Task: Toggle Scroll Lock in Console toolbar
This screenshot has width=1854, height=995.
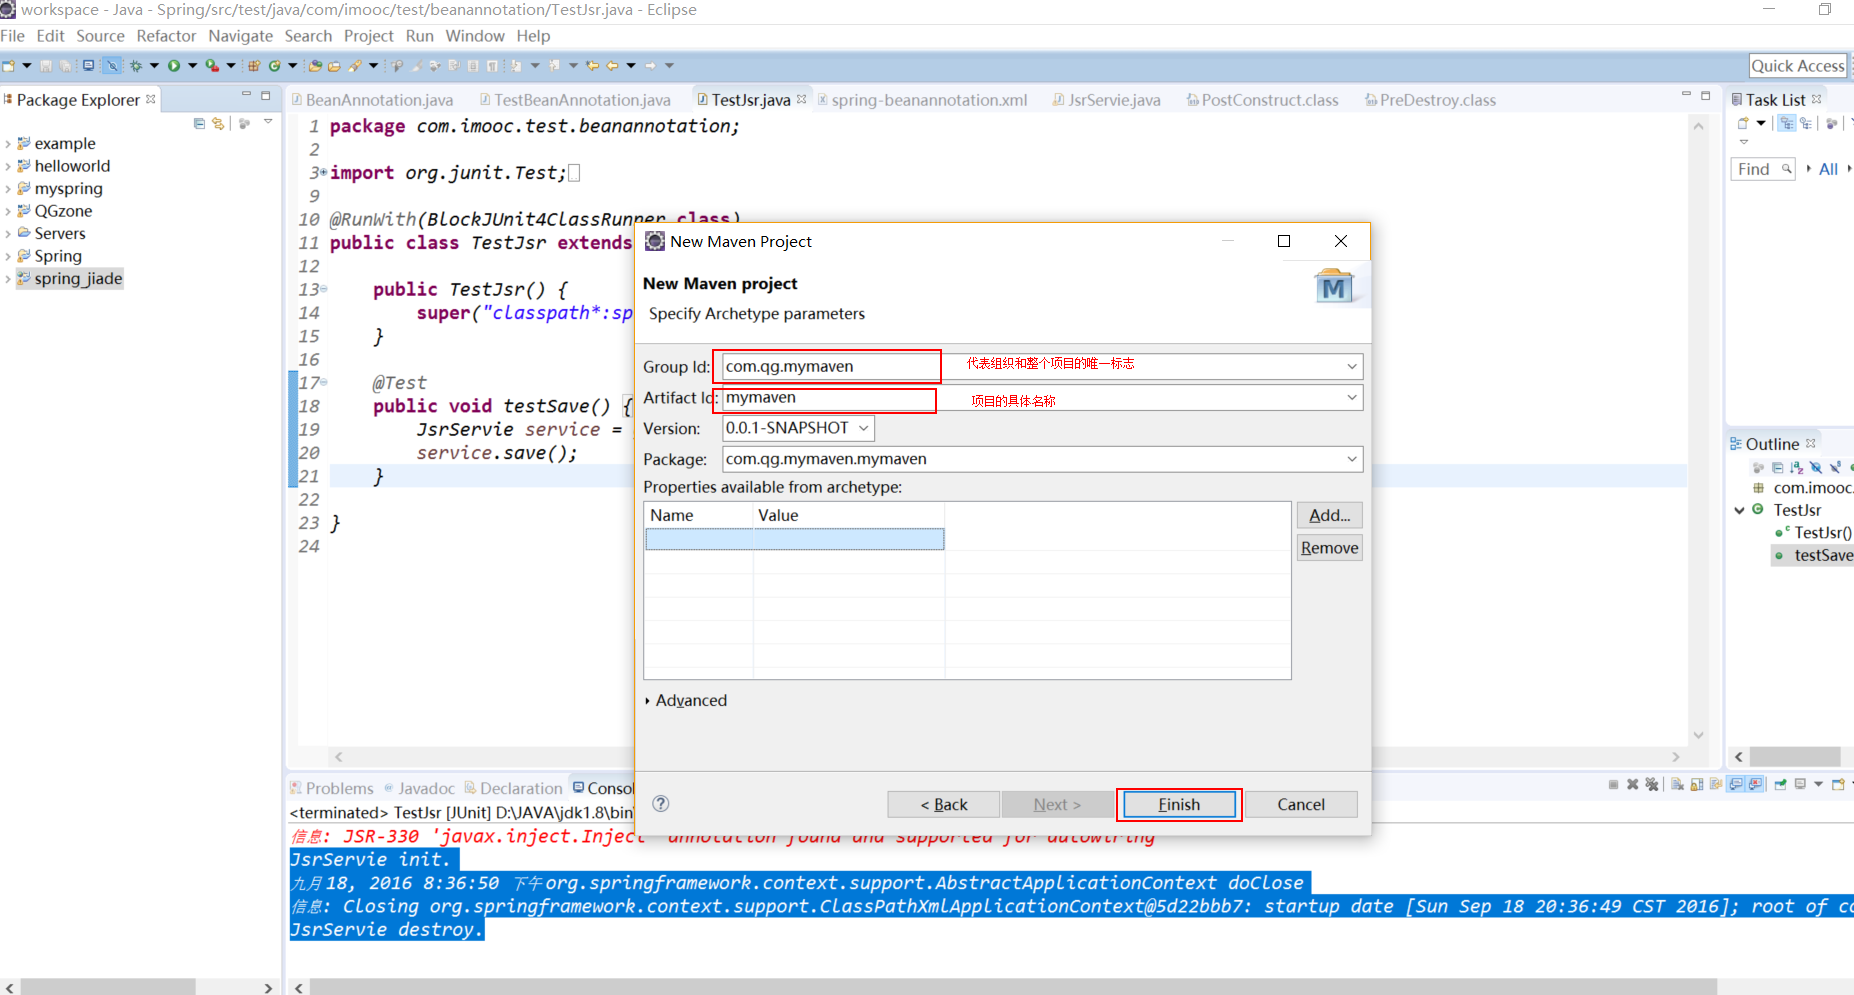Action: click(x=1697, y=784)
